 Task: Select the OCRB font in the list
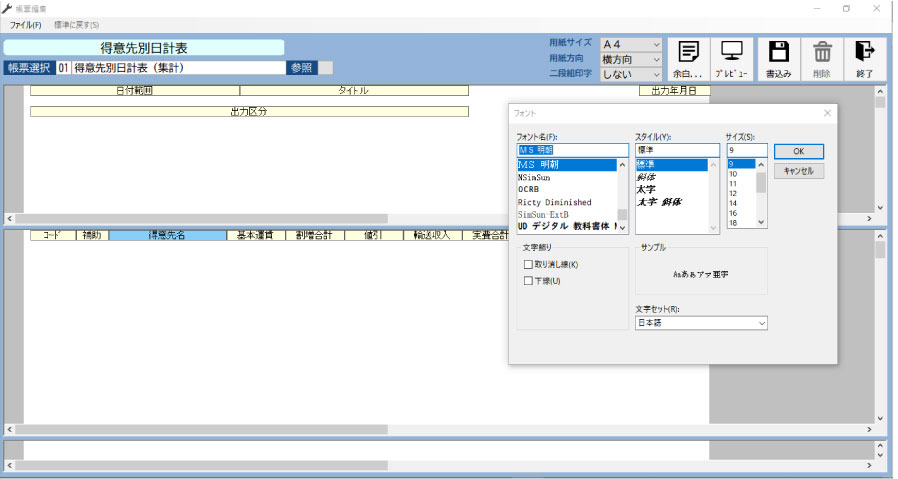tap(529, 189)
